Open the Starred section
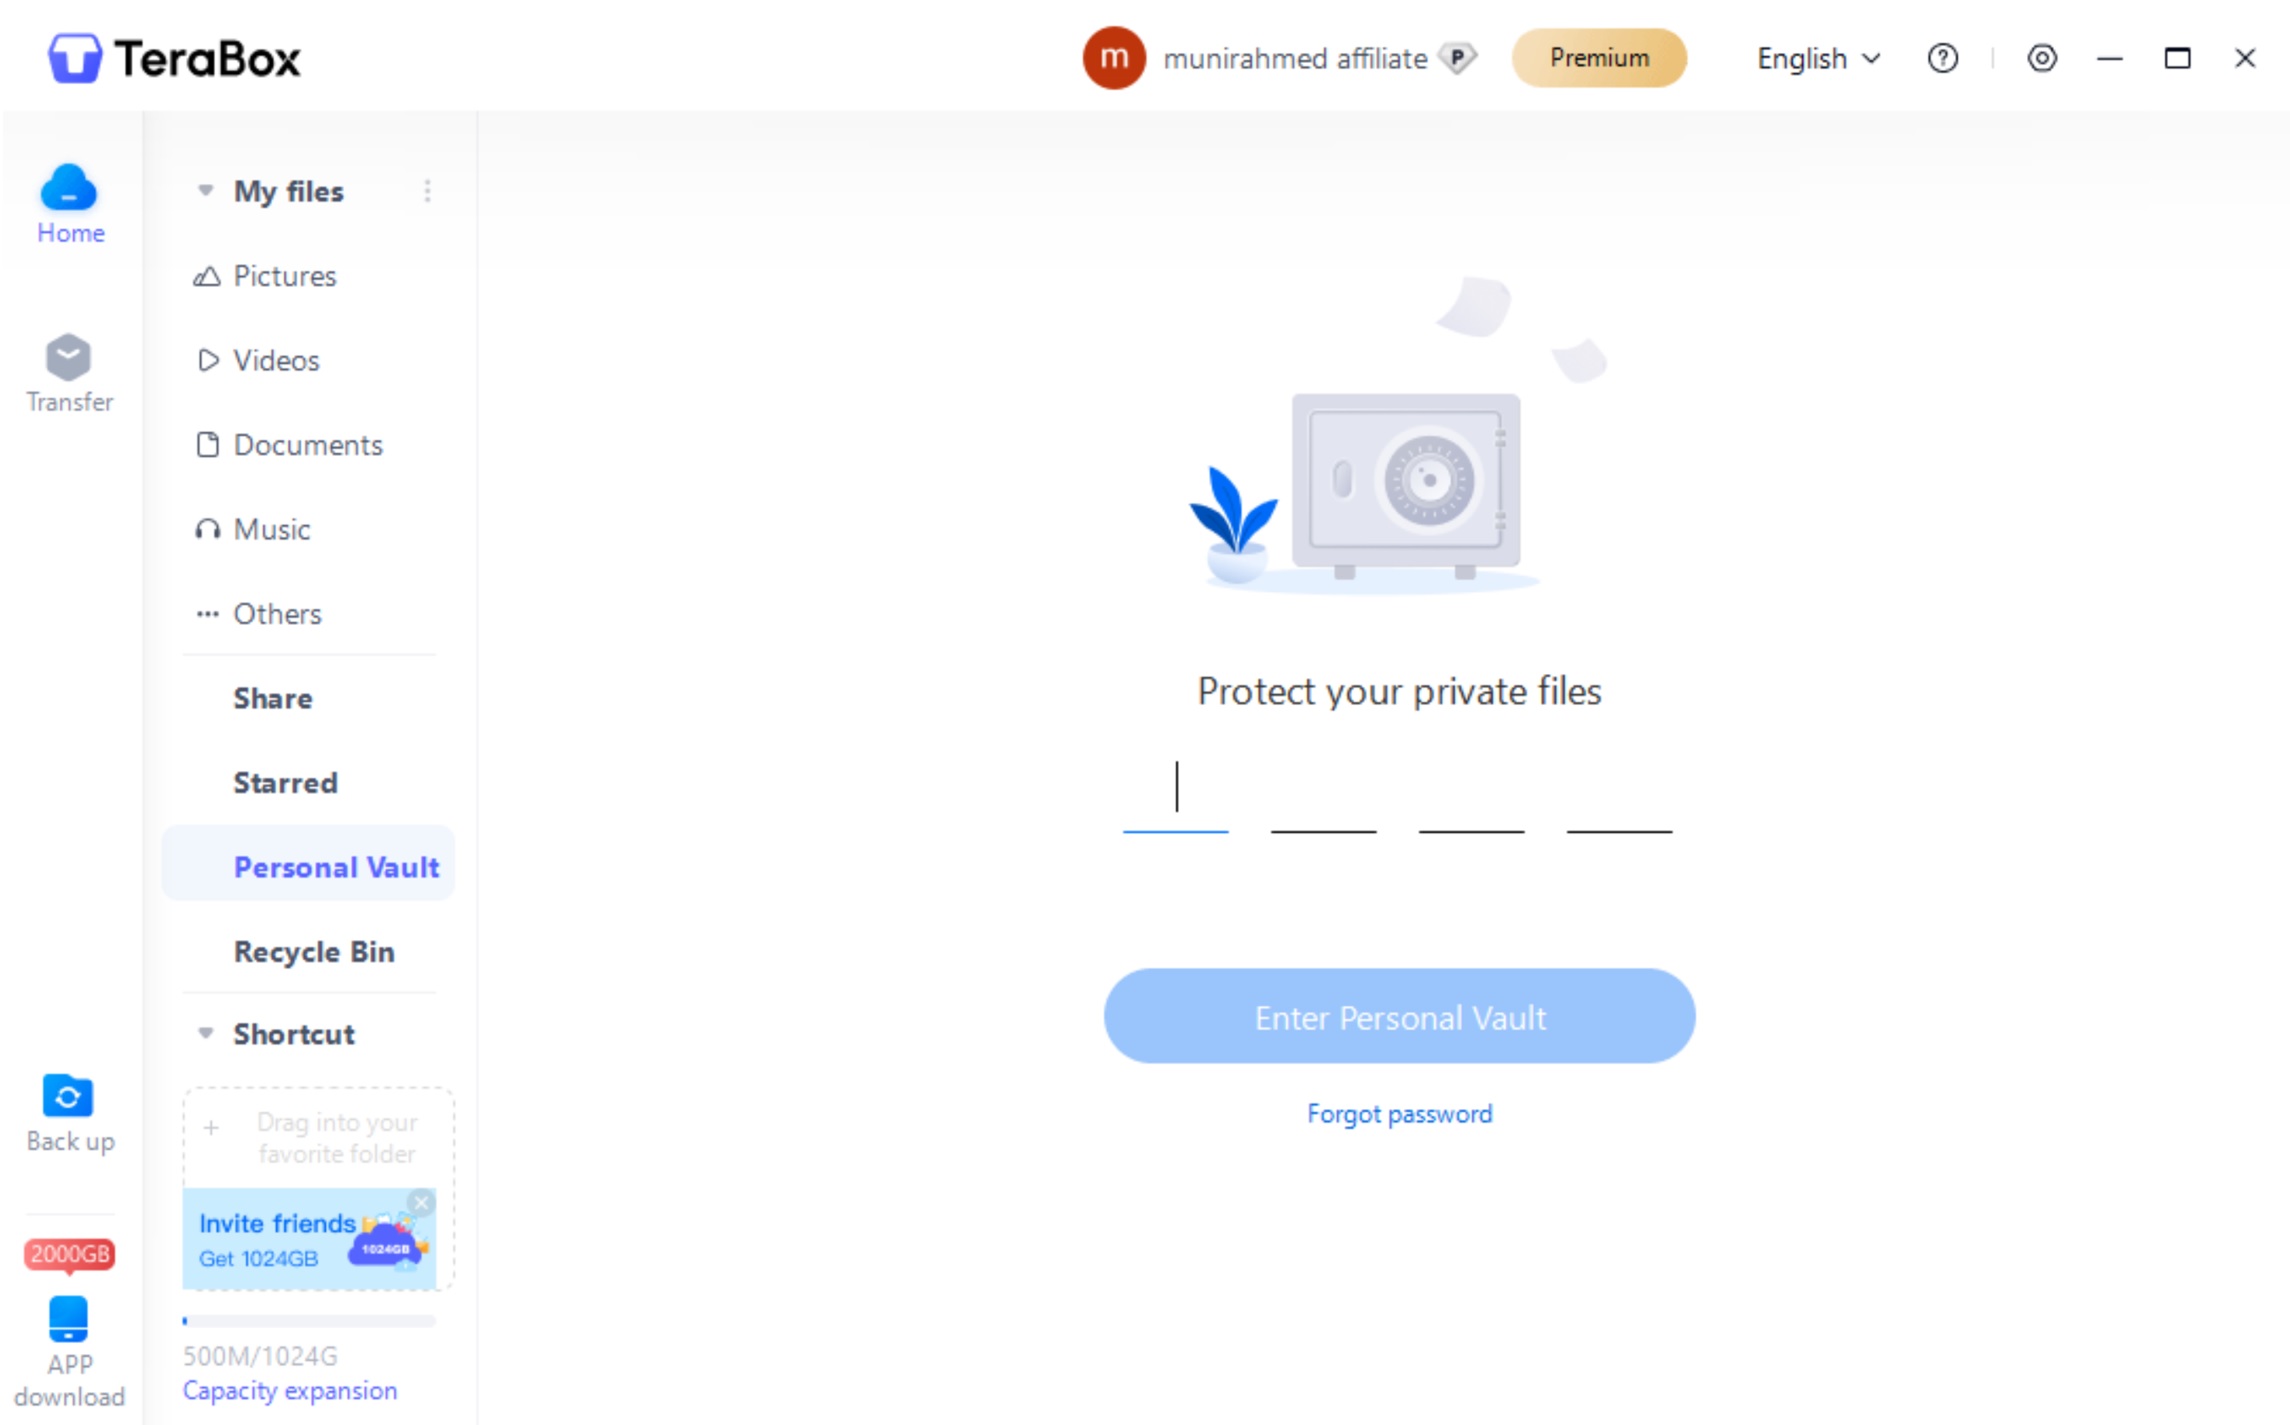2290x1425 pixels. tap(285, 782)
